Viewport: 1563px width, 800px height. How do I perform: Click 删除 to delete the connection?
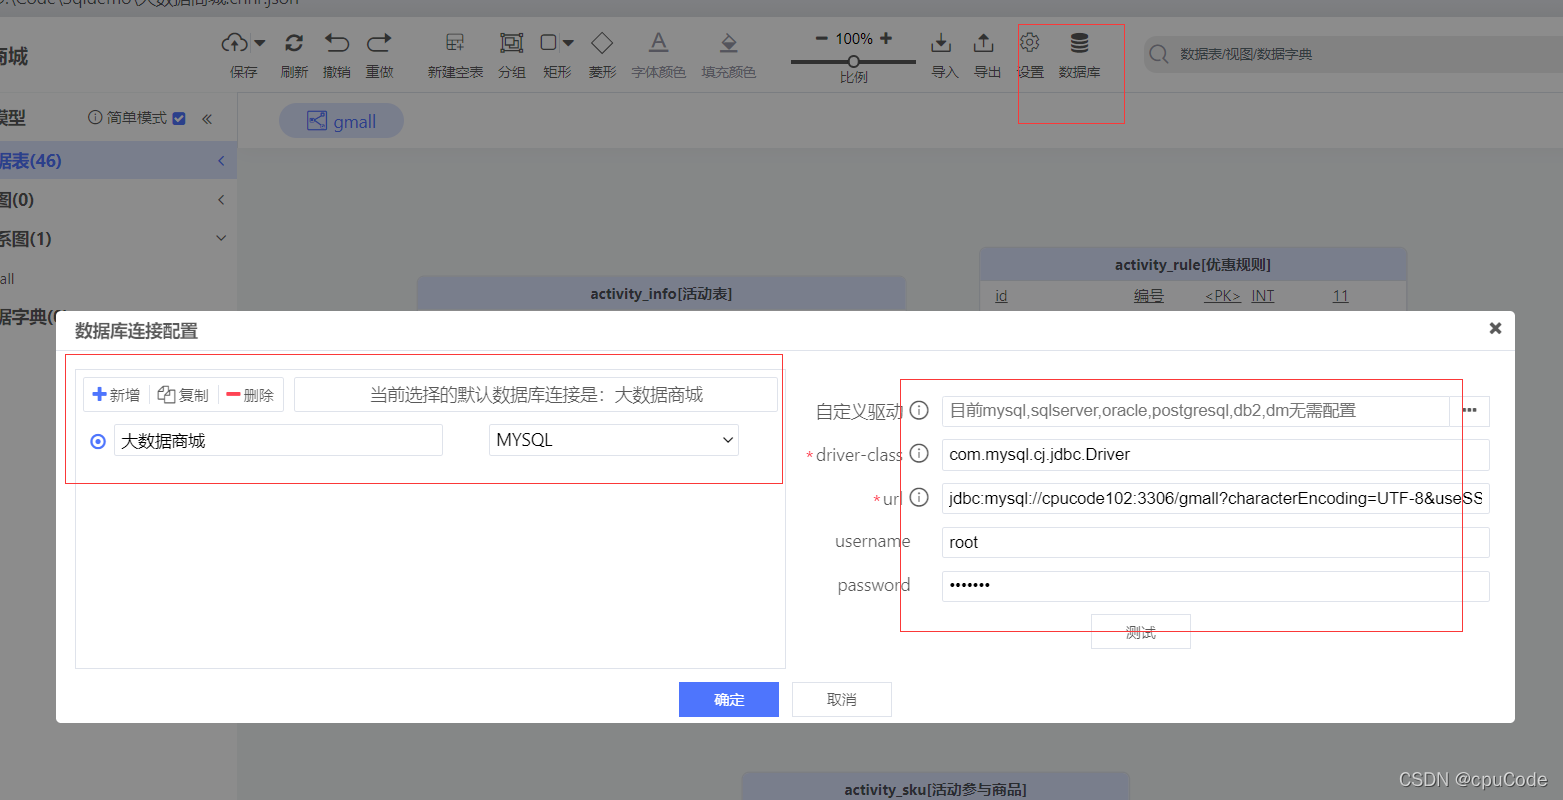[x=250, y=395]
